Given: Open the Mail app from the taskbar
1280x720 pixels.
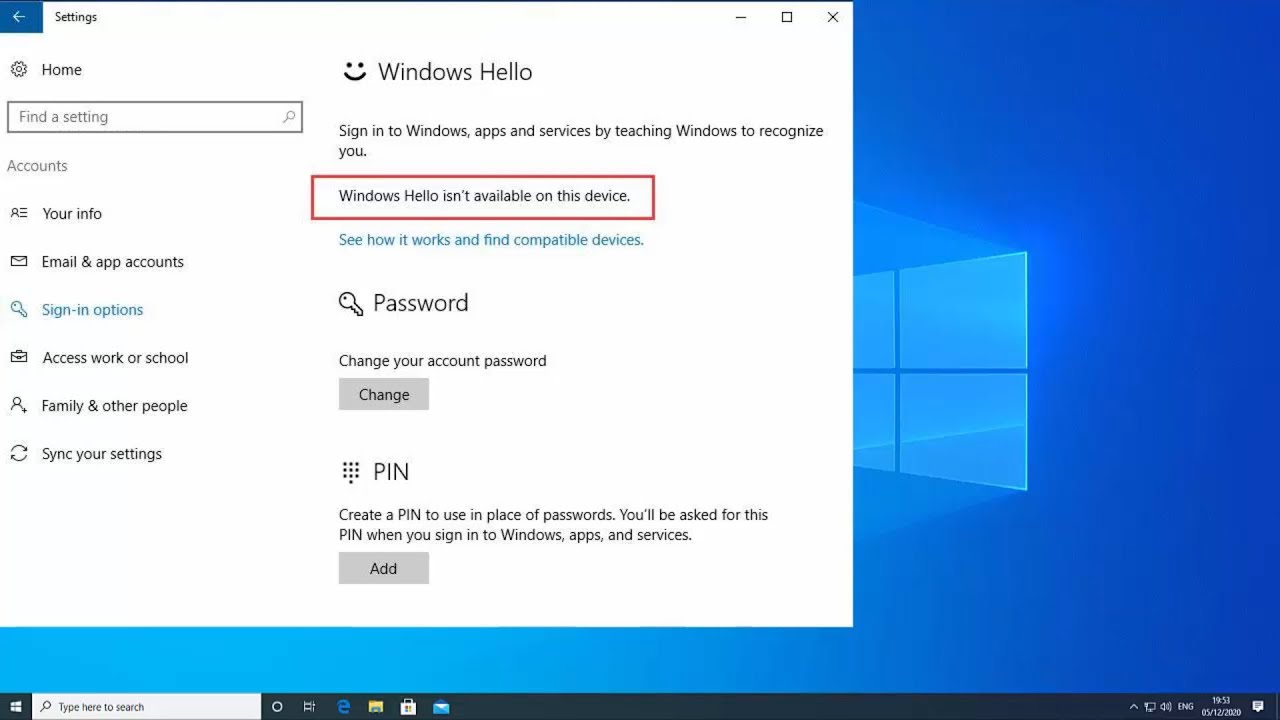Looking at the screenshot, I should [441, 707].
